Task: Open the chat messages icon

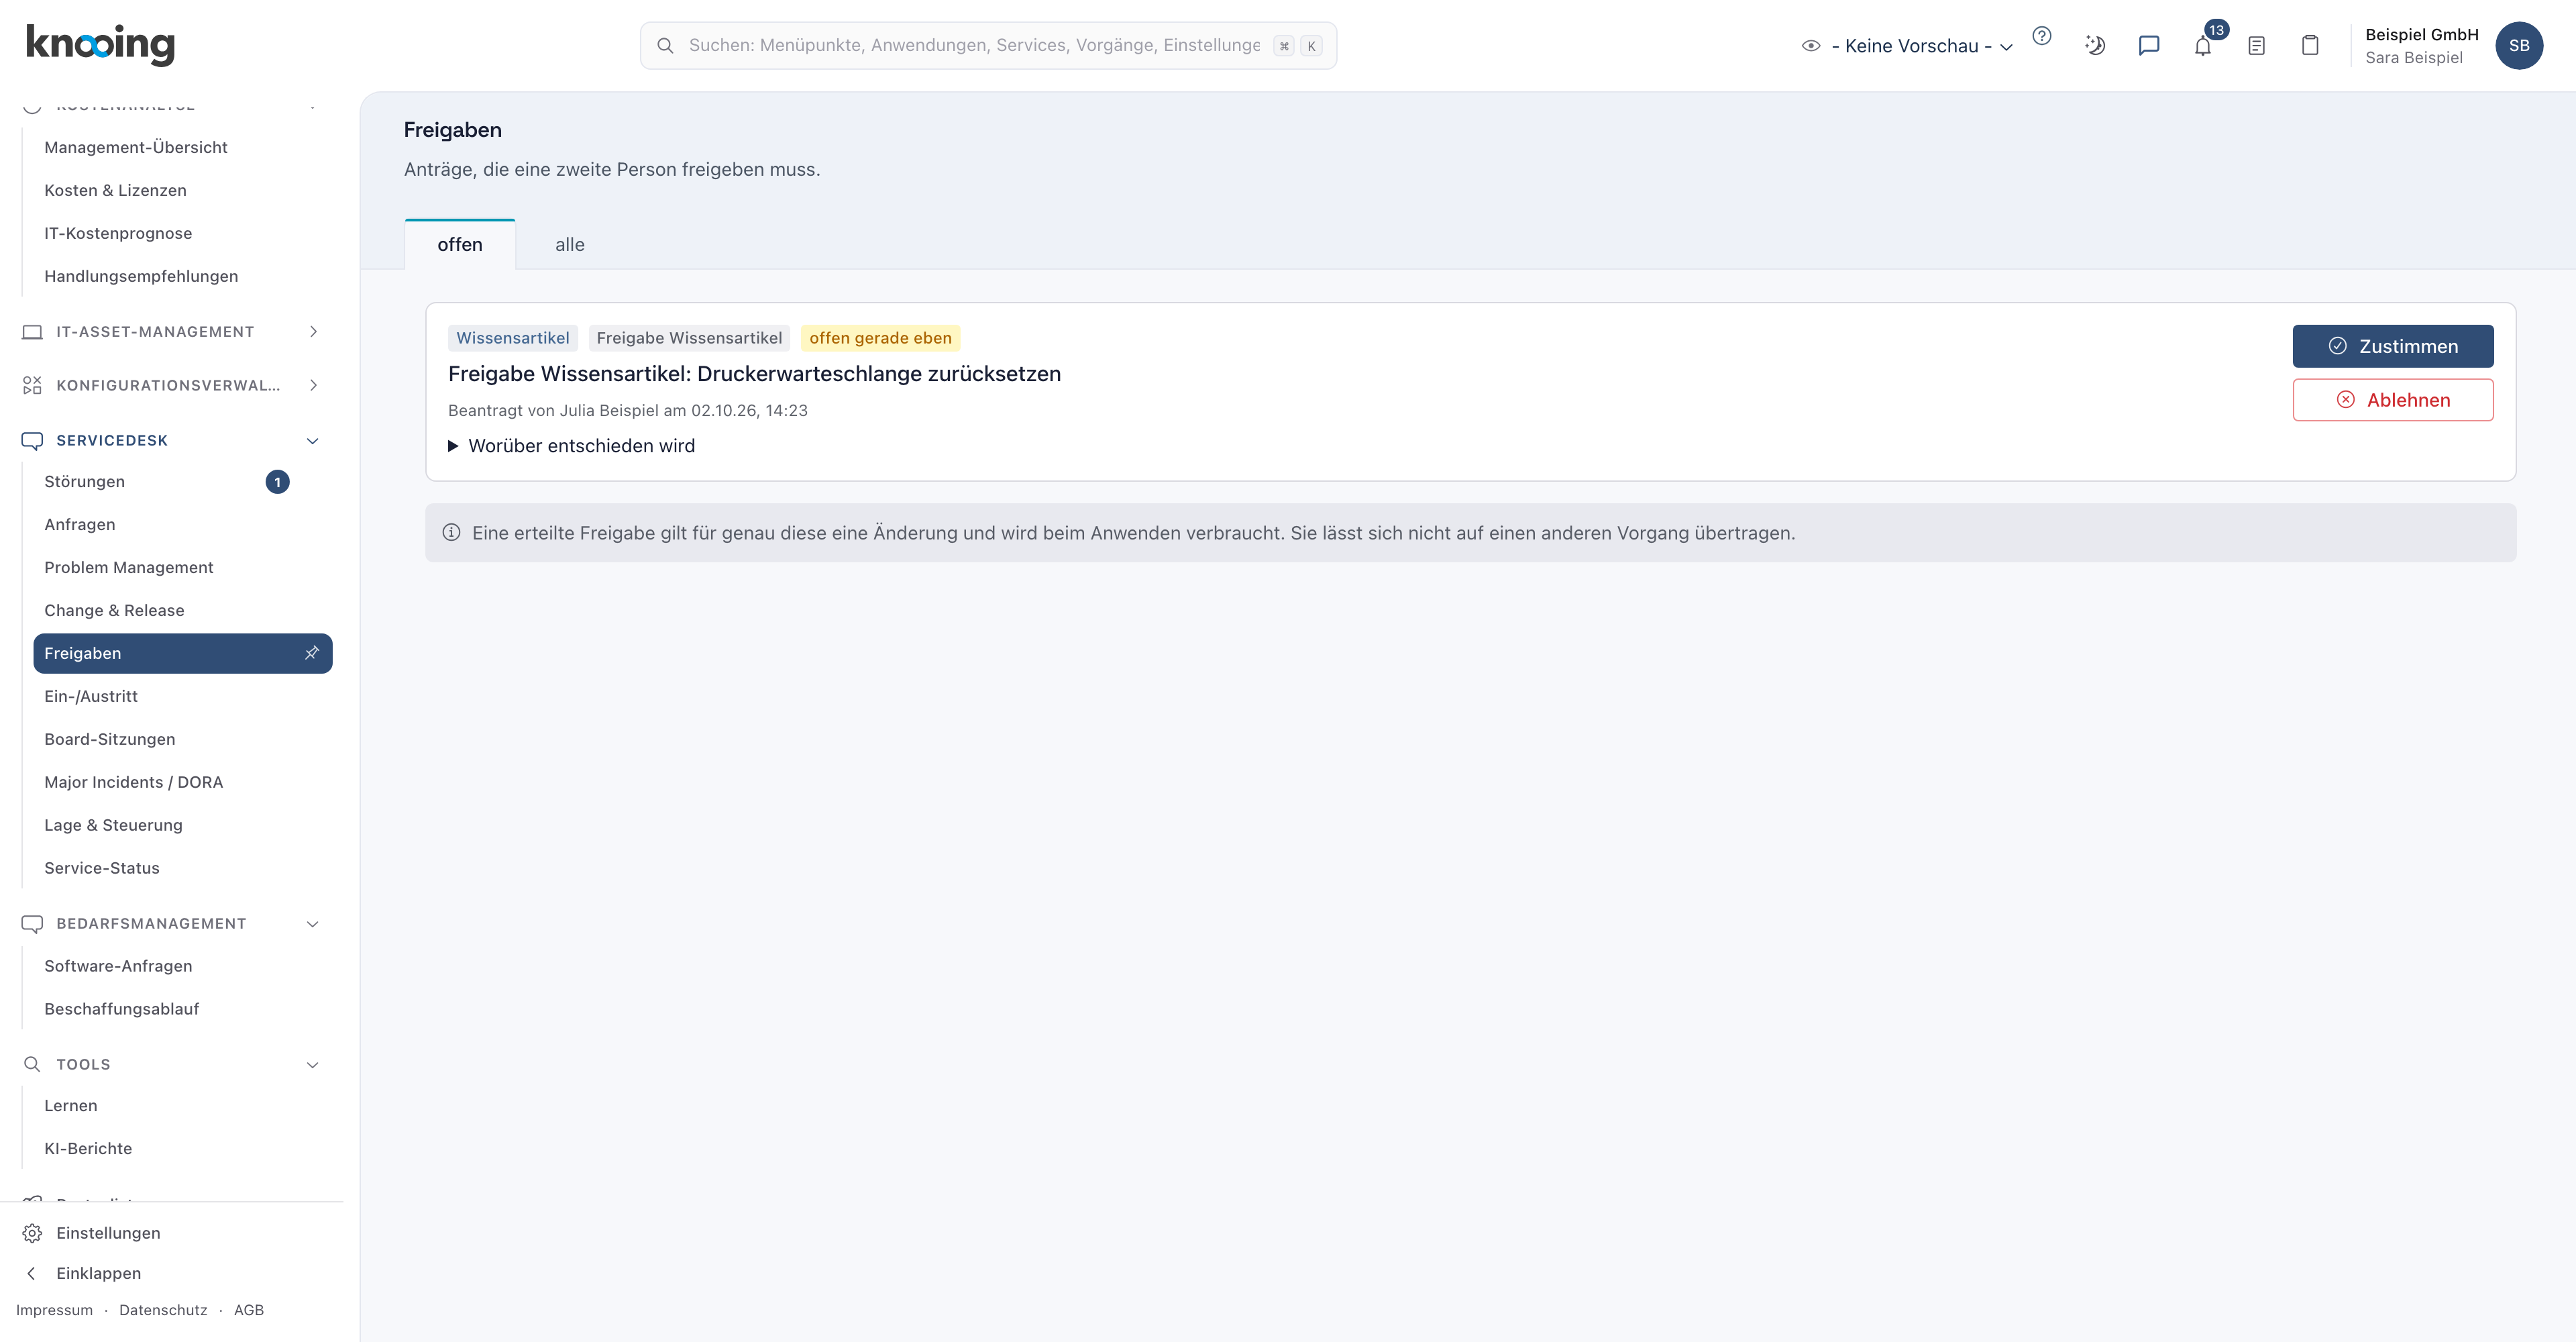Action: 2149,45
